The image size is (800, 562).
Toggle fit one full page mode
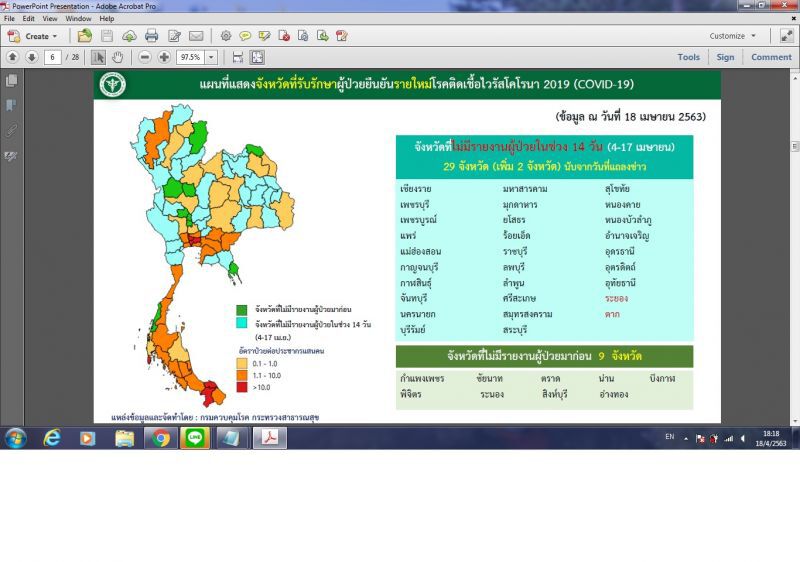(x=257, y=57)
